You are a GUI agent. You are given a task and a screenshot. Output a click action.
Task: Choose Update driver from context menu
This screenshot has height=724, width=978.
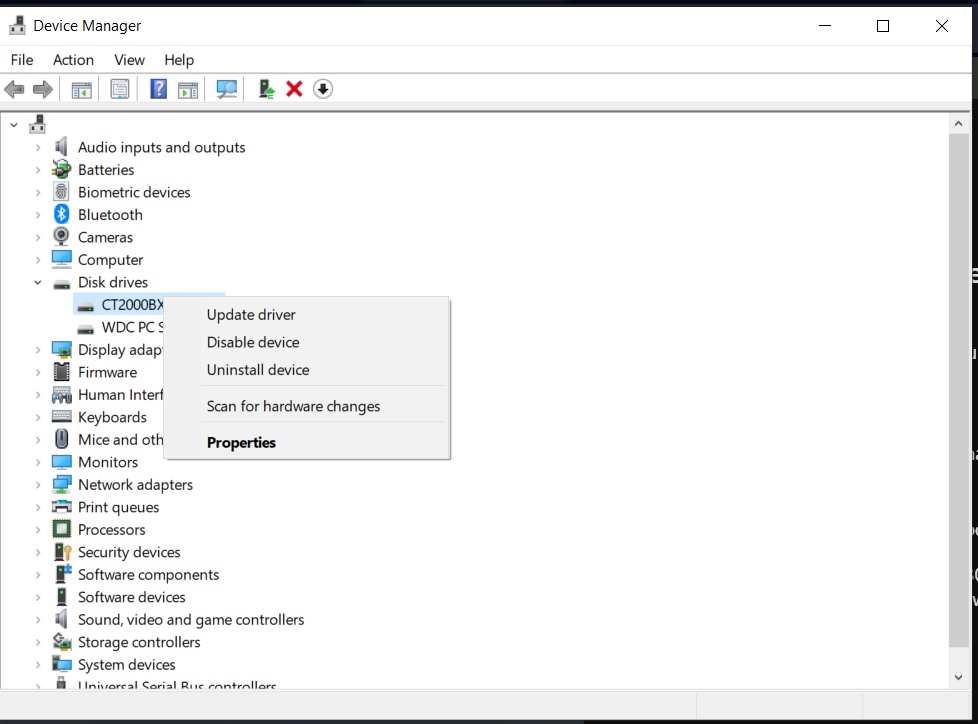point(307,315)
